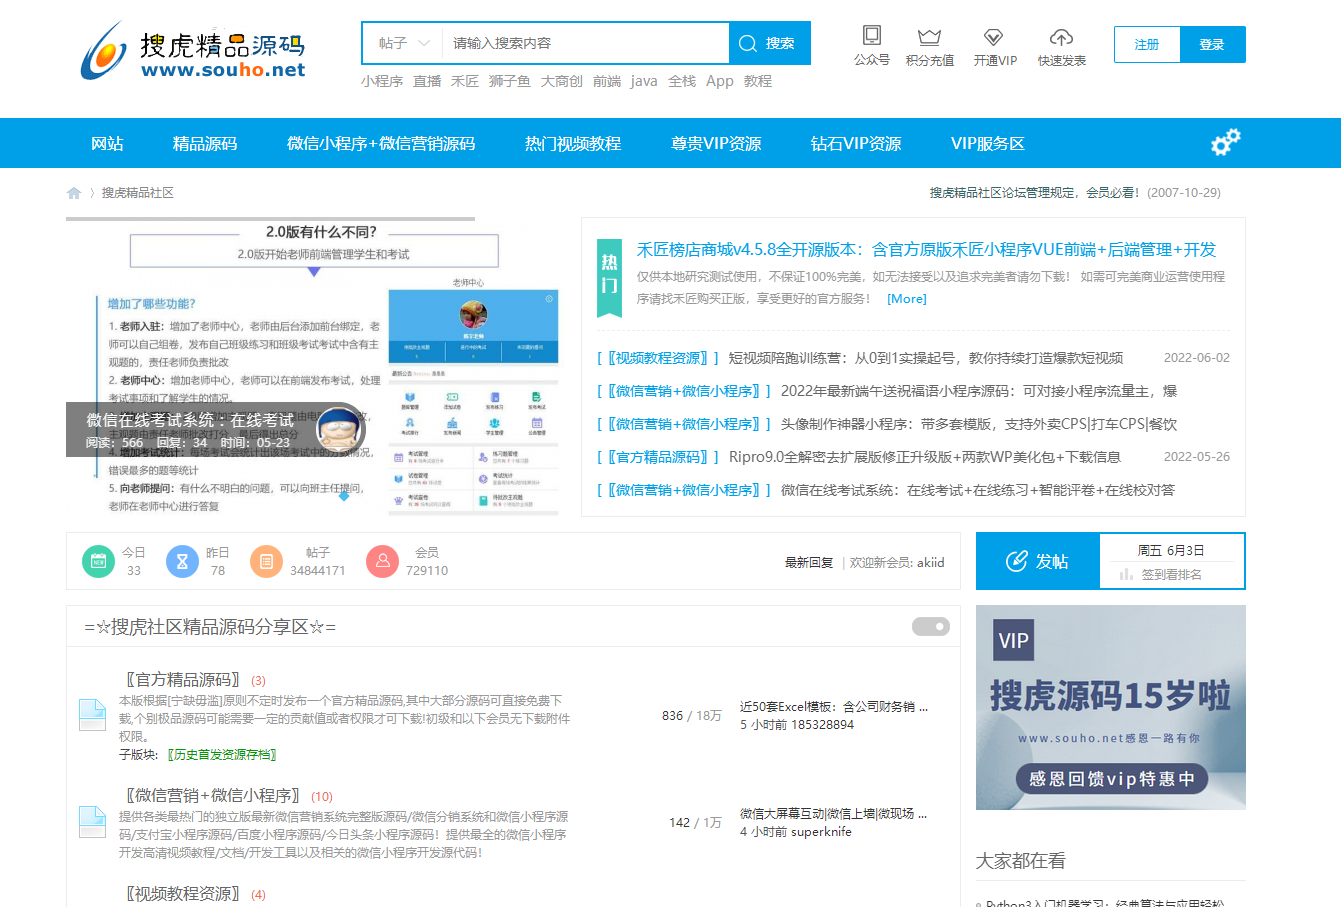
Task: Click the 开通VIP diamond icon
Action: (993, 37)
